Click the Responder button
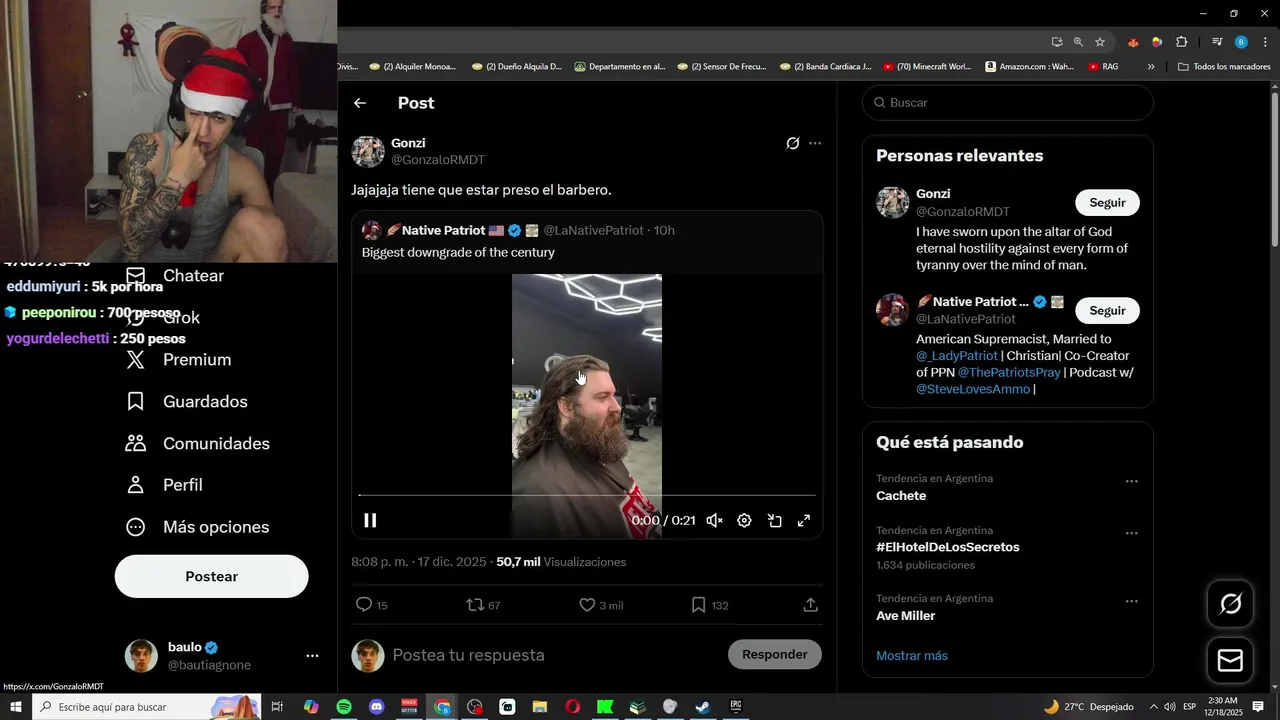Screen dimensions: 1280x720 click(775, 654)
